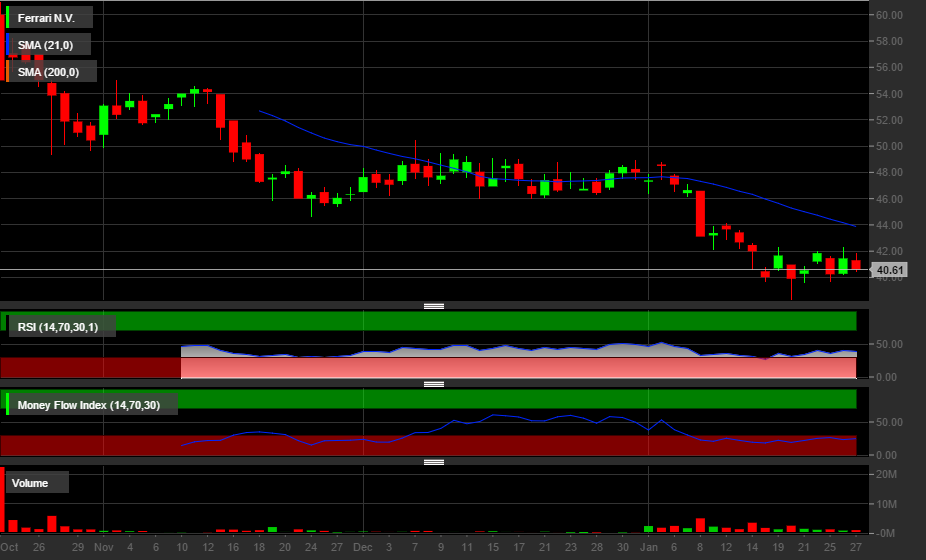Select the RSI (14,70,30,1) indicator label
Viewport: 926px width, 560px height.
tap(60, 327)
